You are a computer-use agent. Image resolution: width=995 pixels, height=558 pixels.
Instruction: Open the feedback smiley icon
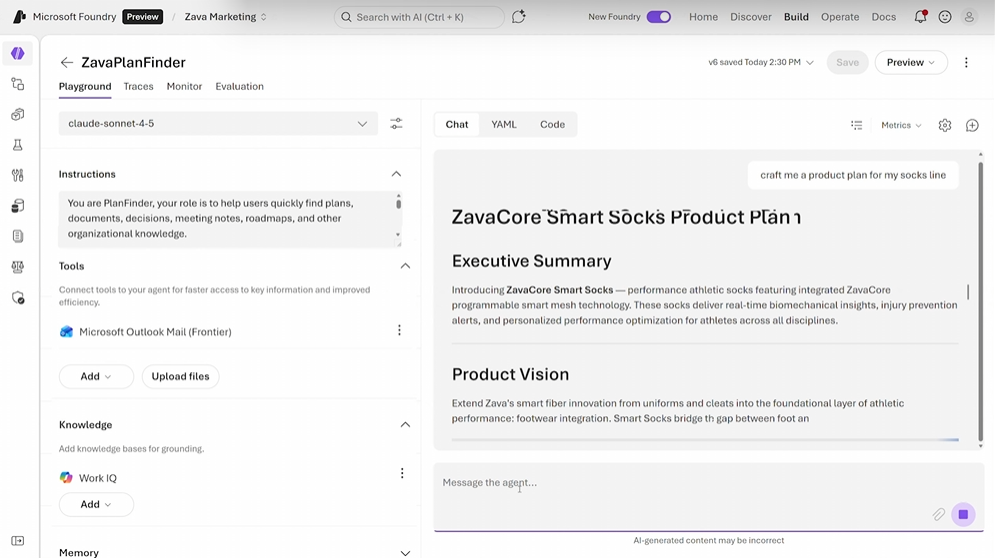point(945,17)
